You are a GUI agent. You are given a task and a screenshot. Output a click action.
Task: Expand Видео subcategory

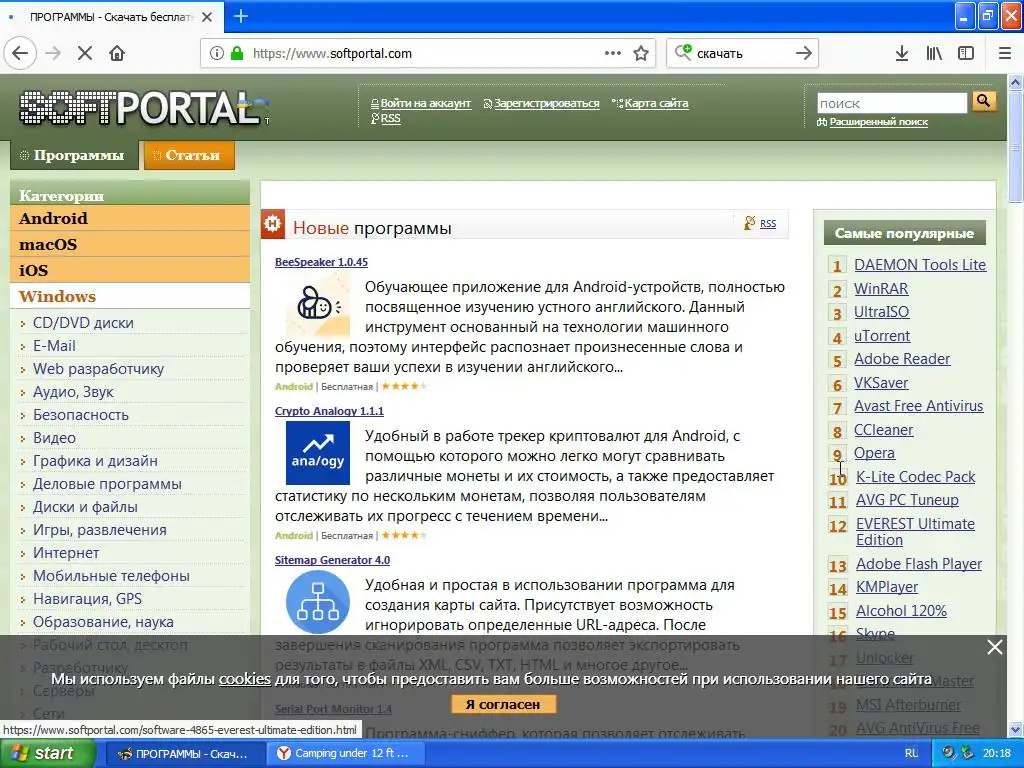[54, 438]
